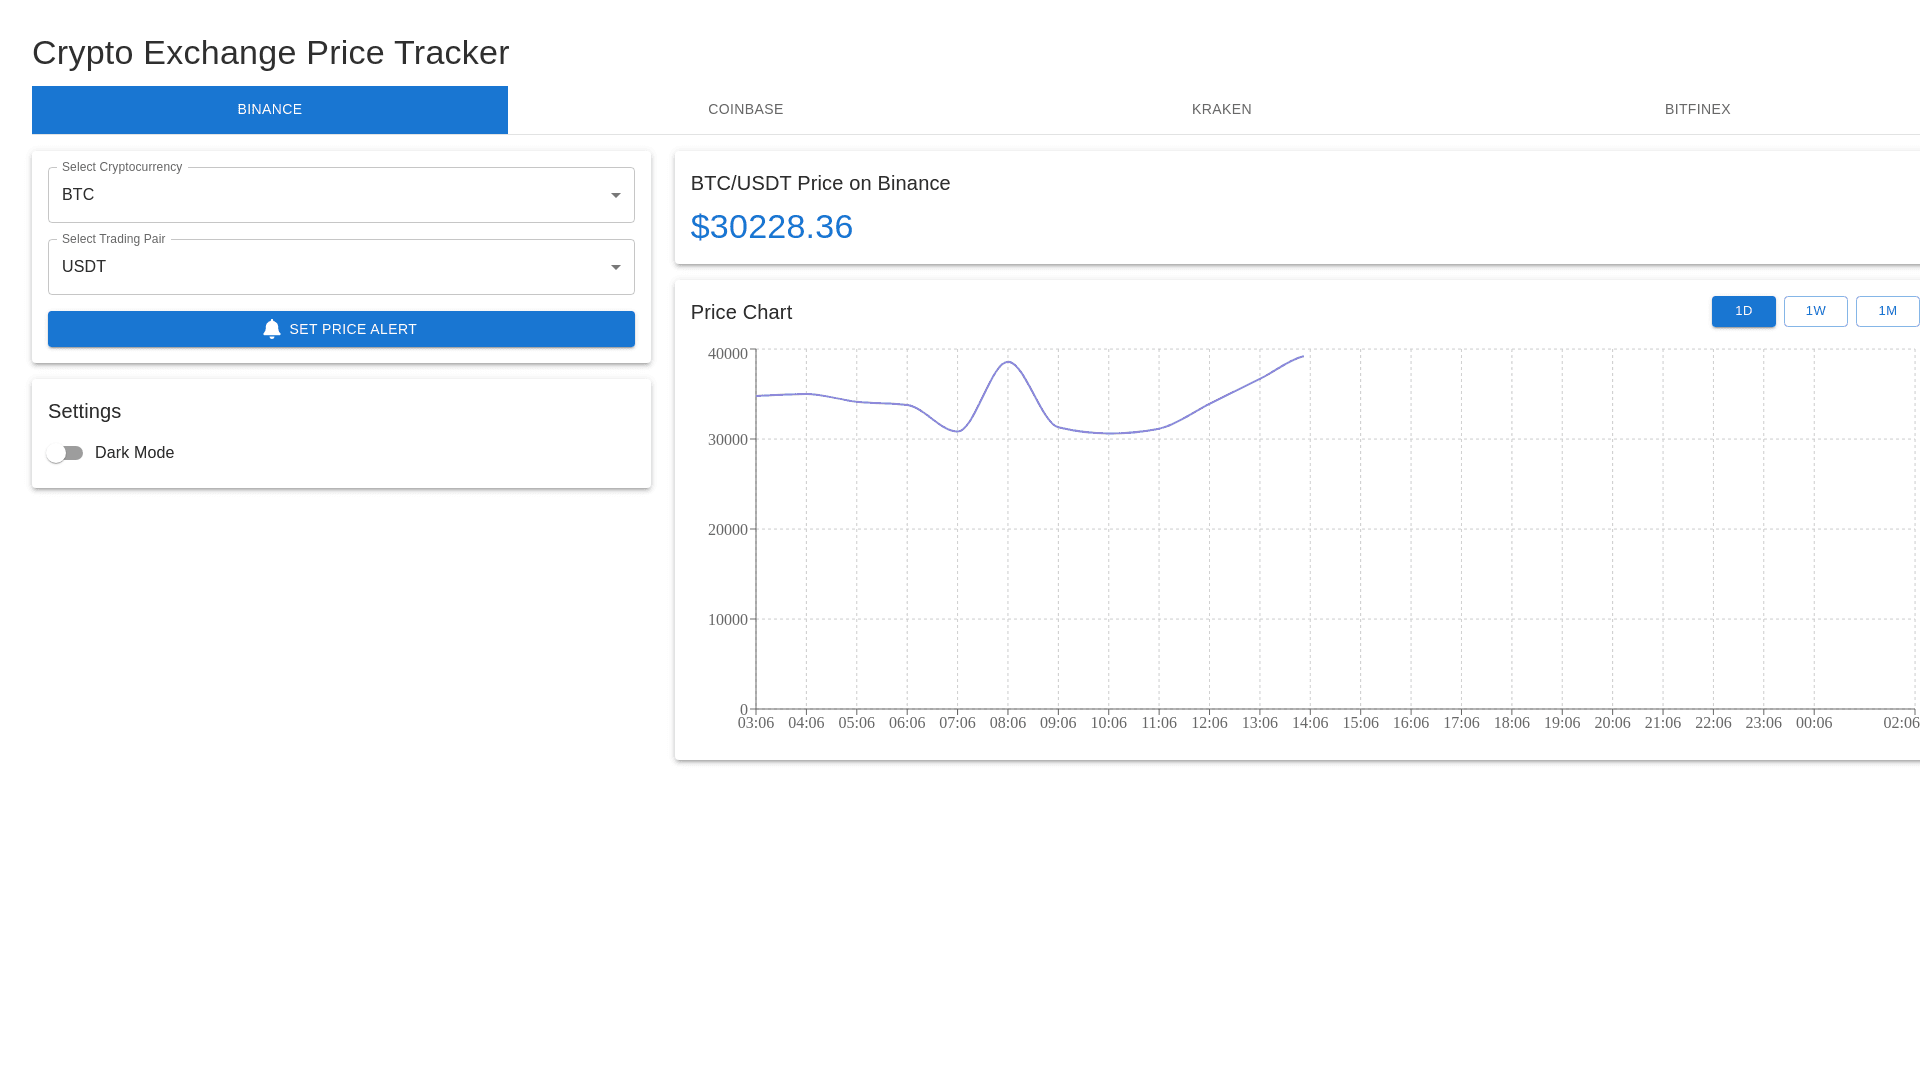Switch chart to 1W range

coord(1815,311)
